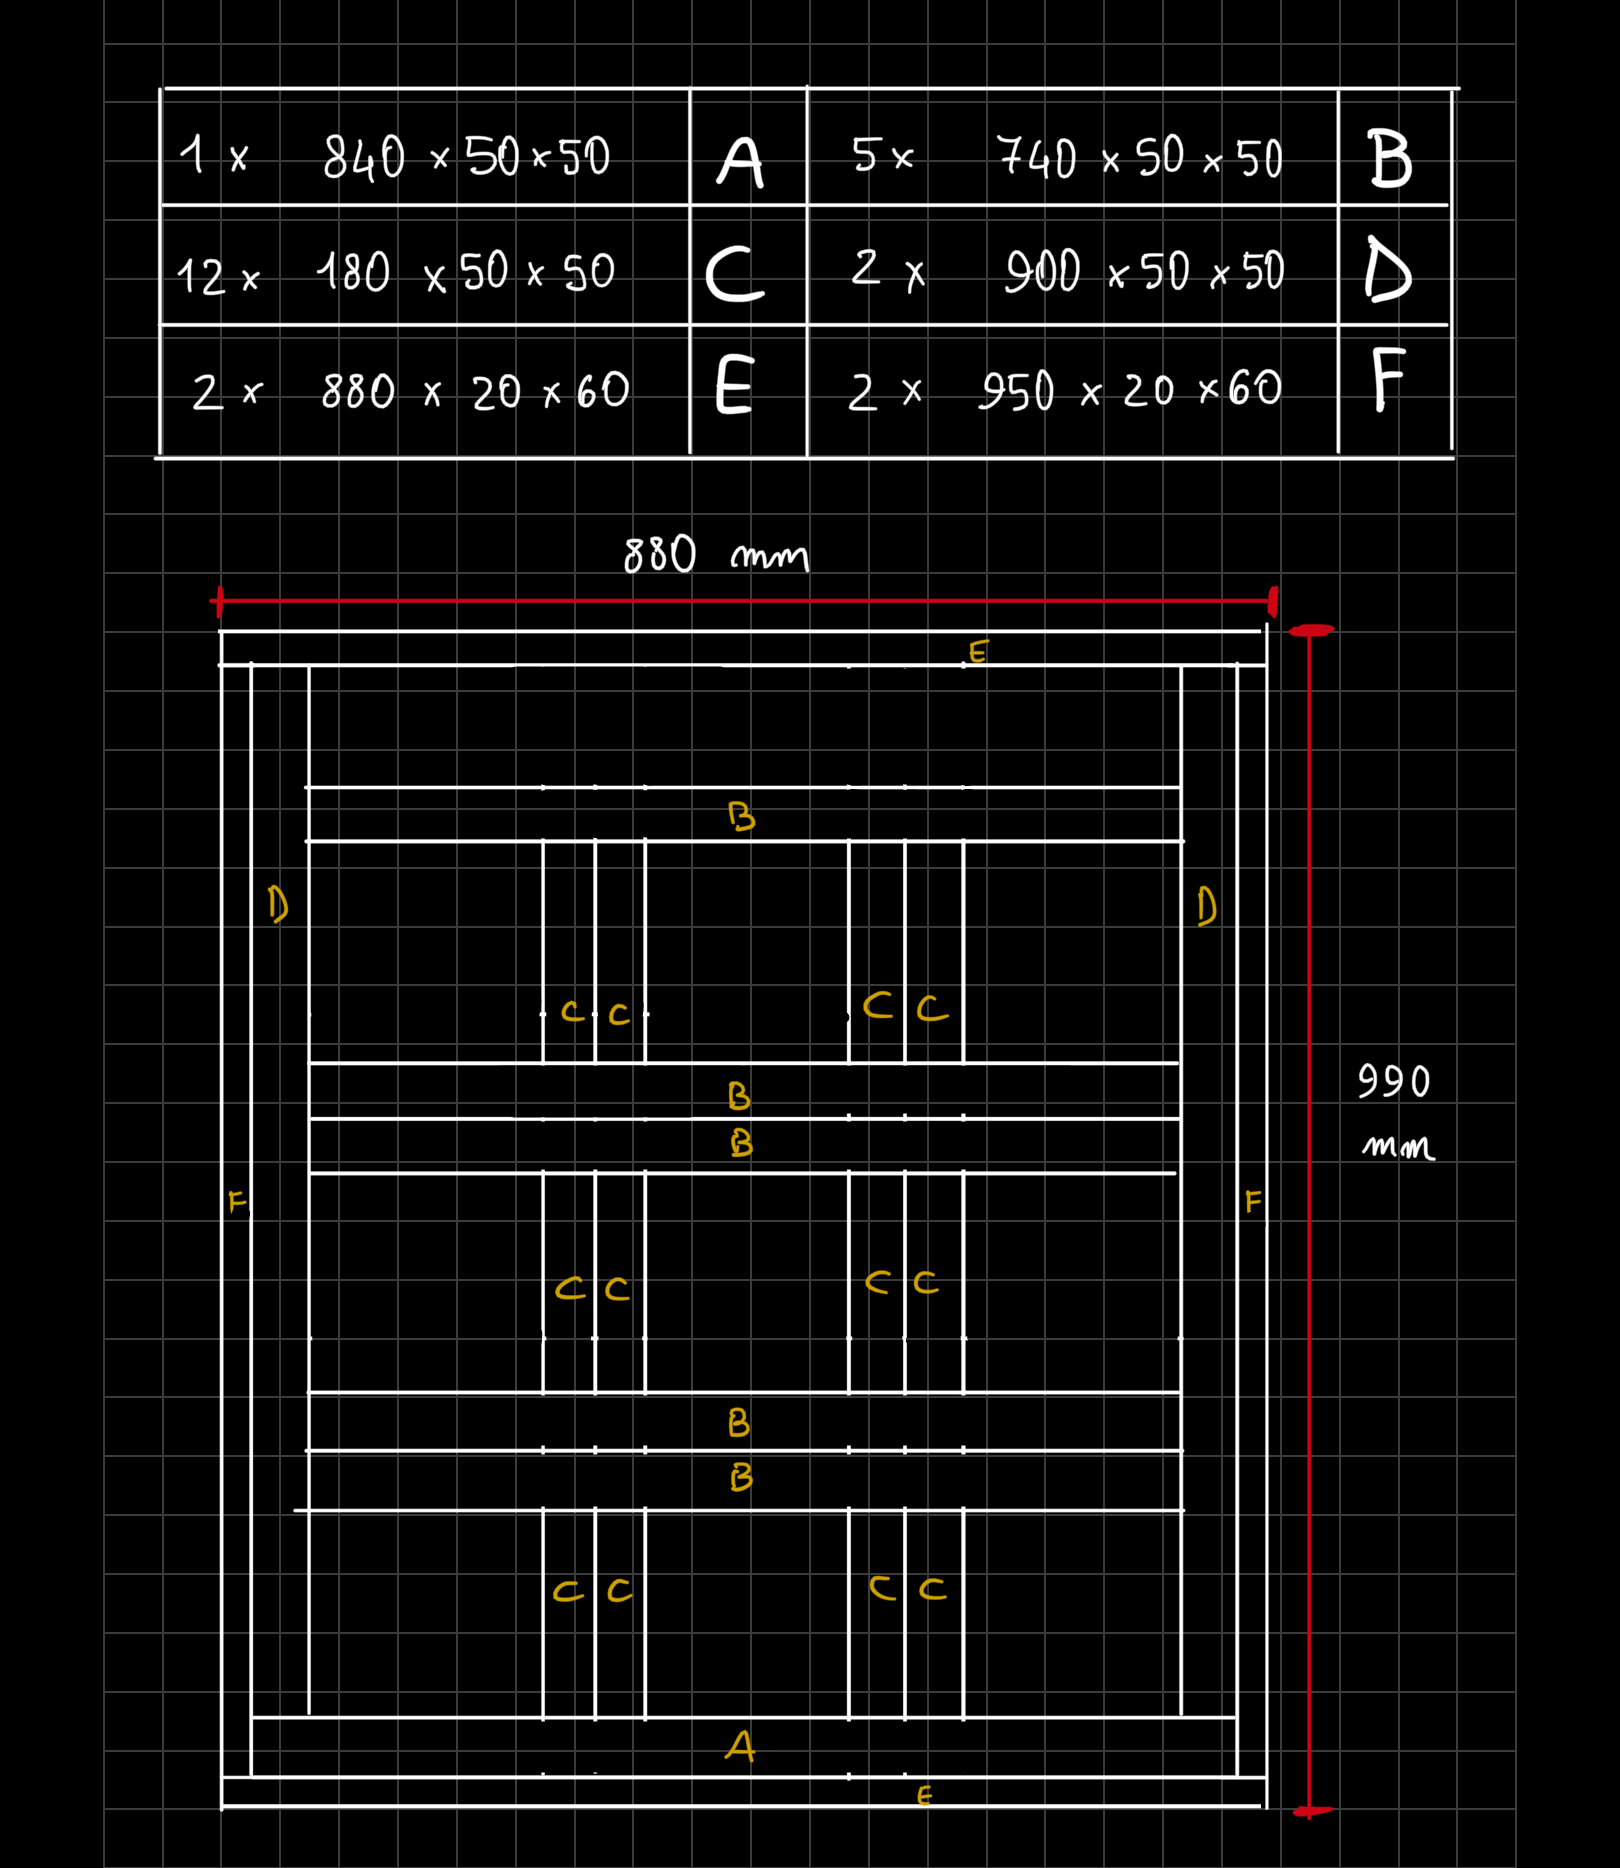Click the yellow F label on the left side

[237, 1201]
